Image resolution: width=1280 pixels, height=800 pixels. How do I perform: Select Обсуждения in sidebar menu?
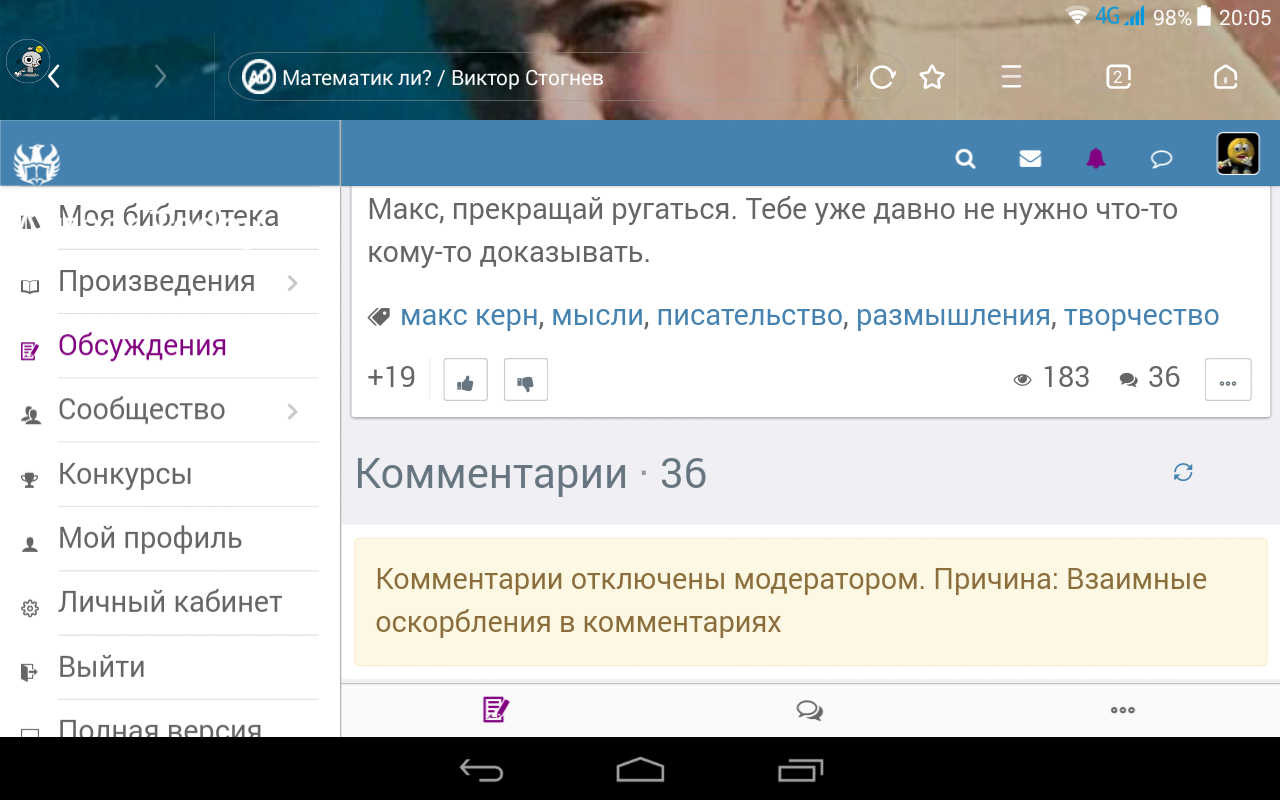(x=142, y=346)
